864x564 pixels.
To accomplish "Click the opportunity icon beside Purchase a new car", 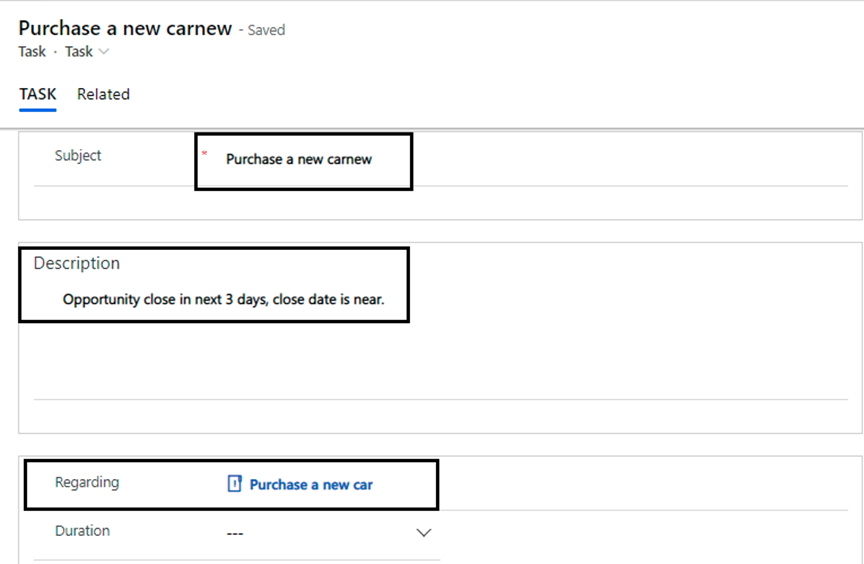I will click(235, 484).
